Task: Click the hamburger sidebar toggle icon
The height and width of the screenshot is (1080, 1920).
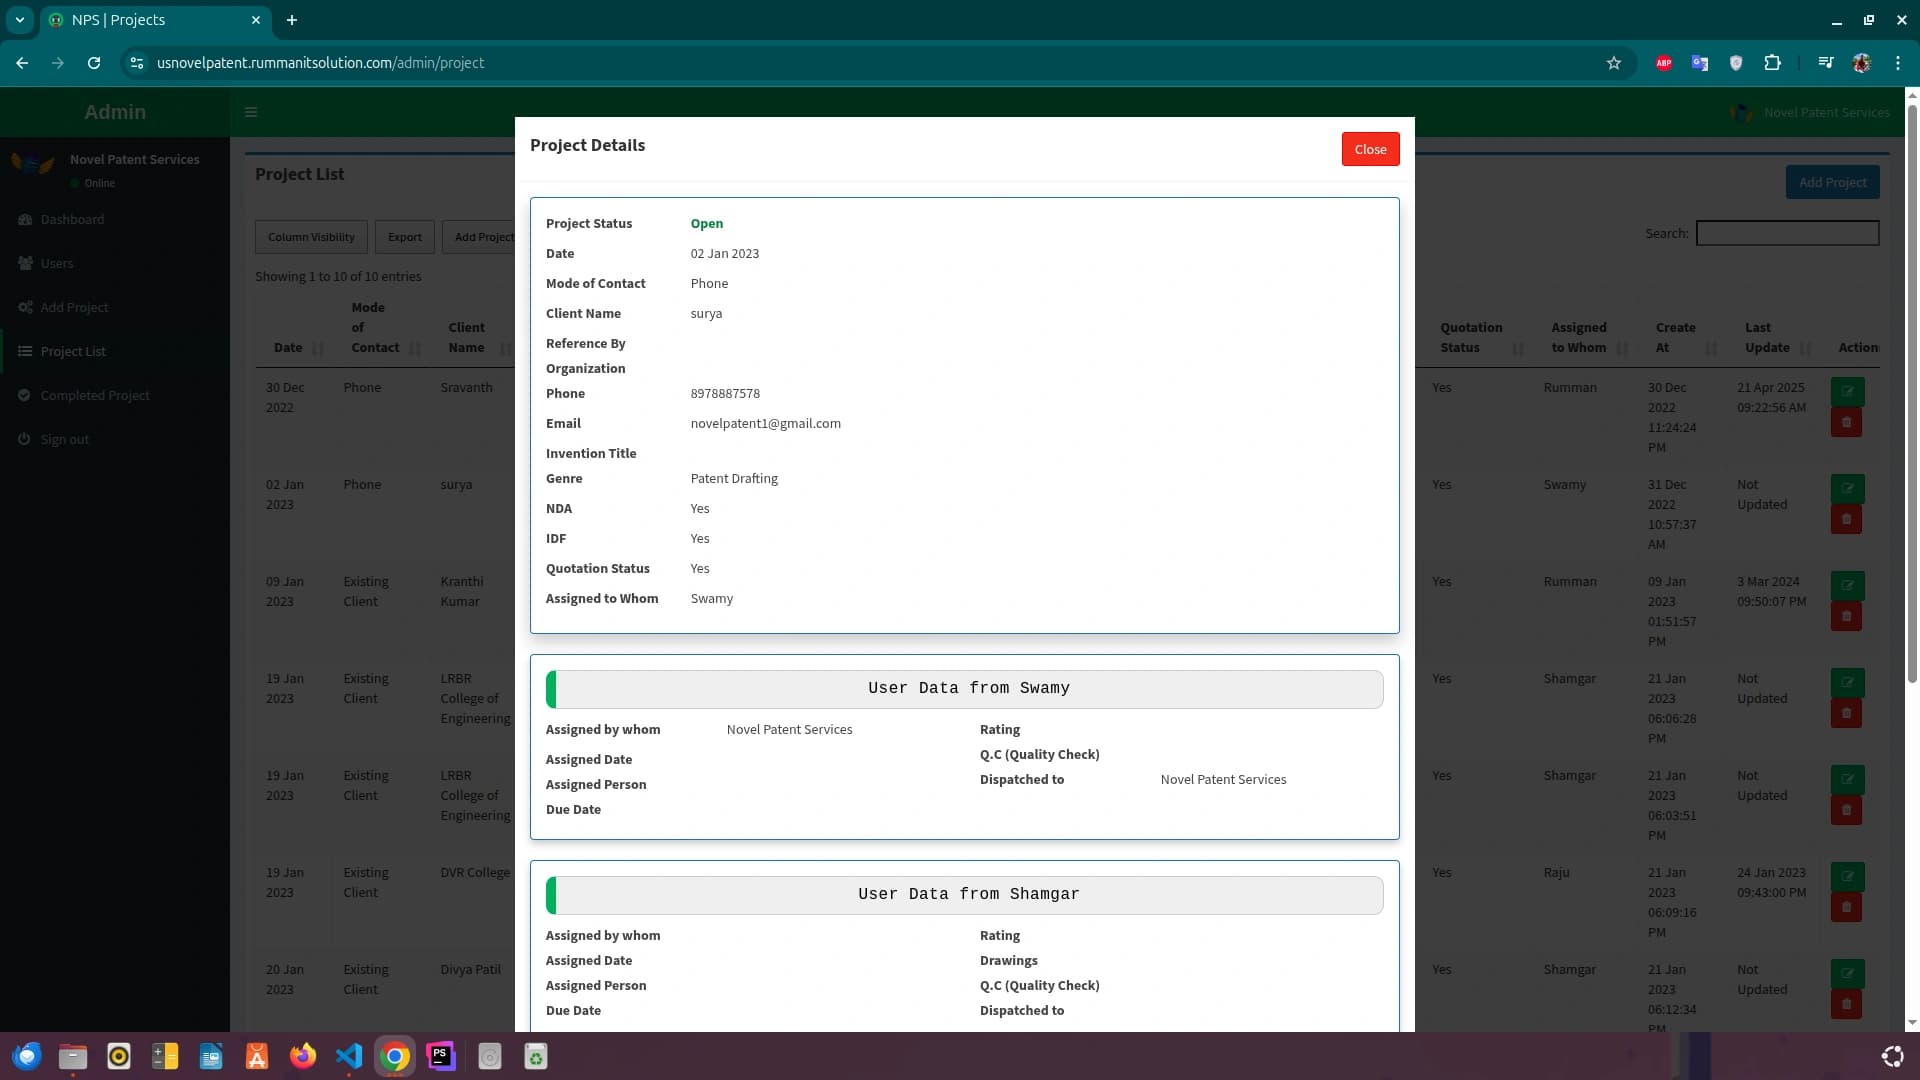Action: click(x=251, y=112)
